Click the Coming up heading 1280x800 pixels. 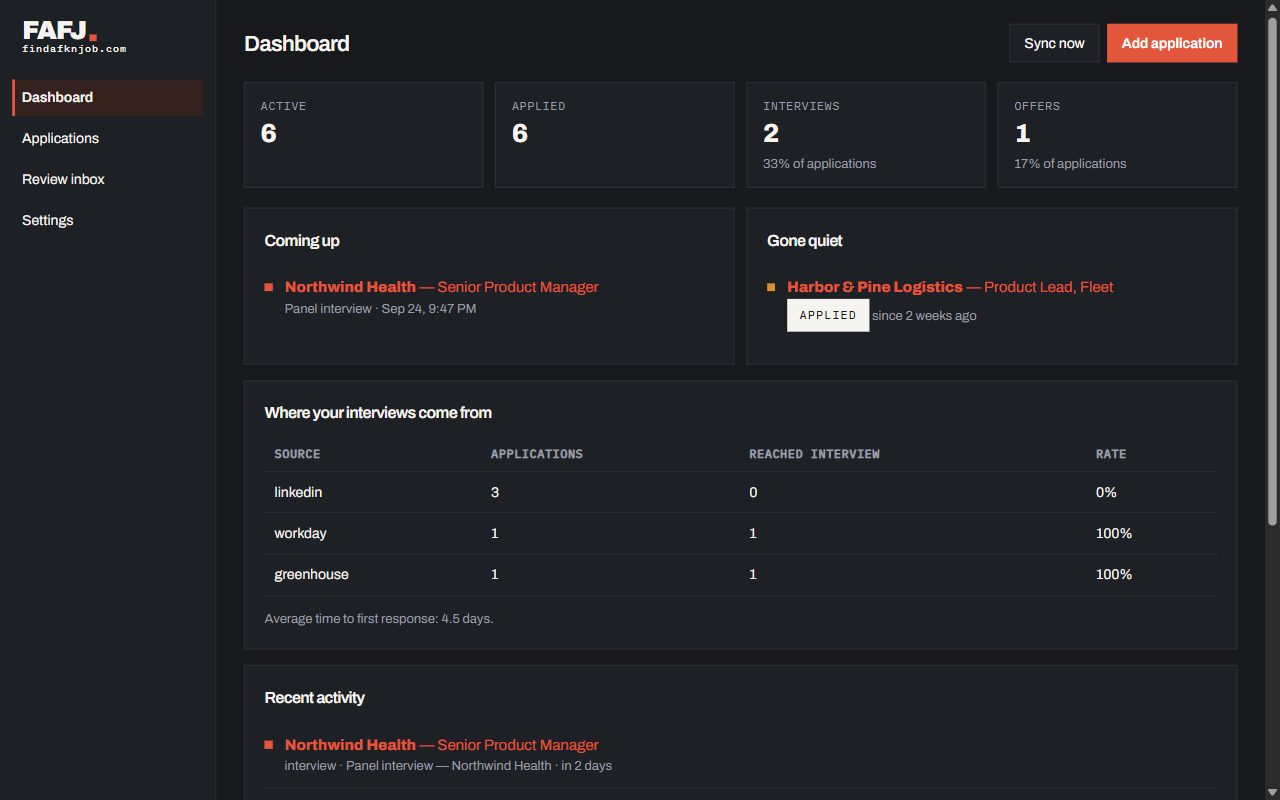tap(302, 241)
